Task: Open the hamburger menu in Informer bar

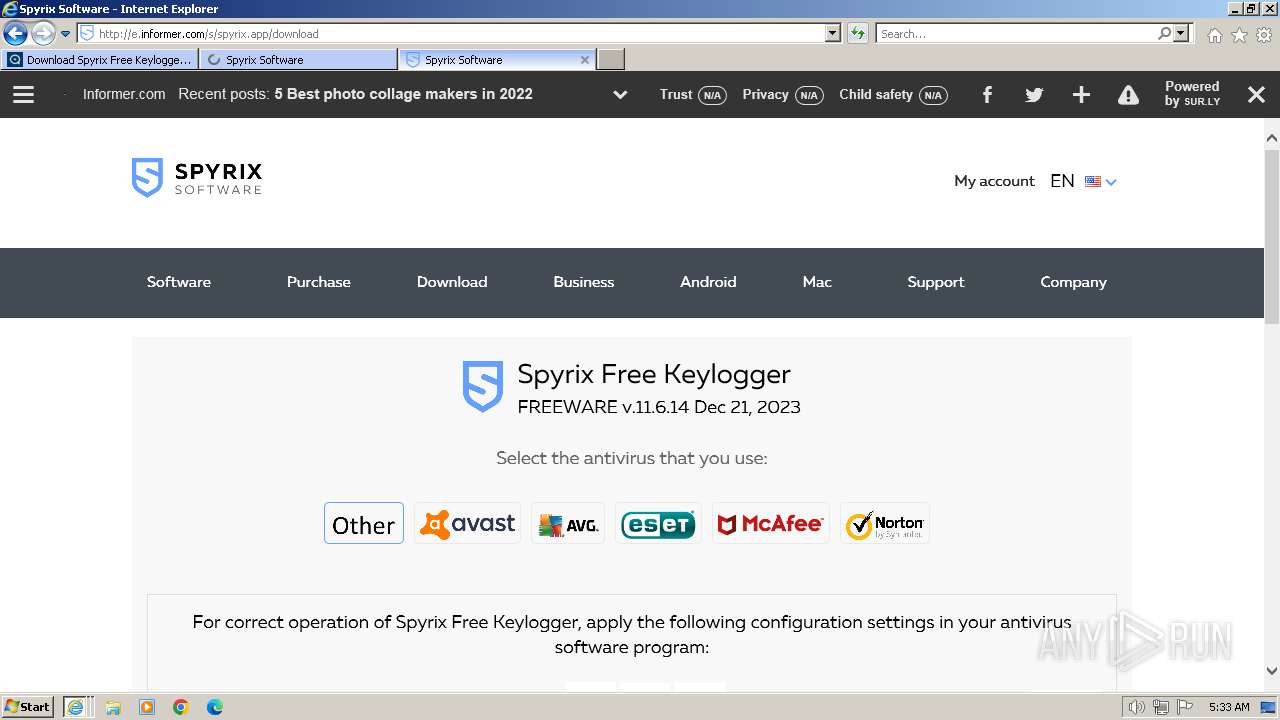Action: click(x=24, y=95)
